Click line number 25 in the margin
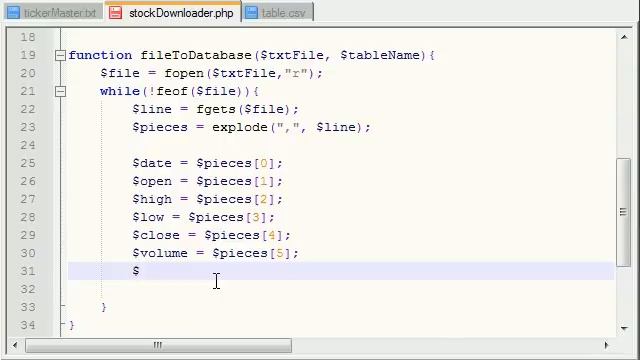This screenshot has width=640, height=360. click(28, 163)
